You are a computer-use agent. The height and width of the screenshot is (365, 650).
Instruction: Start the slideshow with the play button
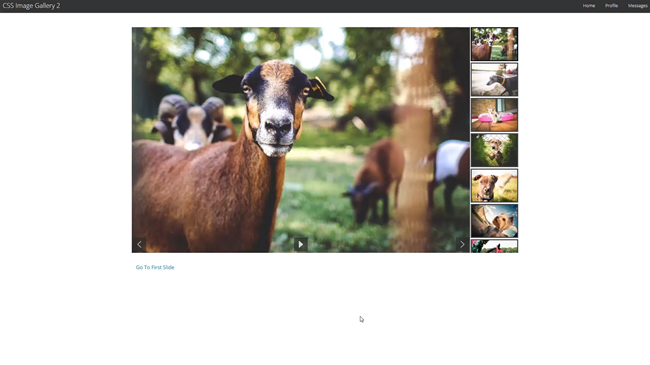(301, 244)
